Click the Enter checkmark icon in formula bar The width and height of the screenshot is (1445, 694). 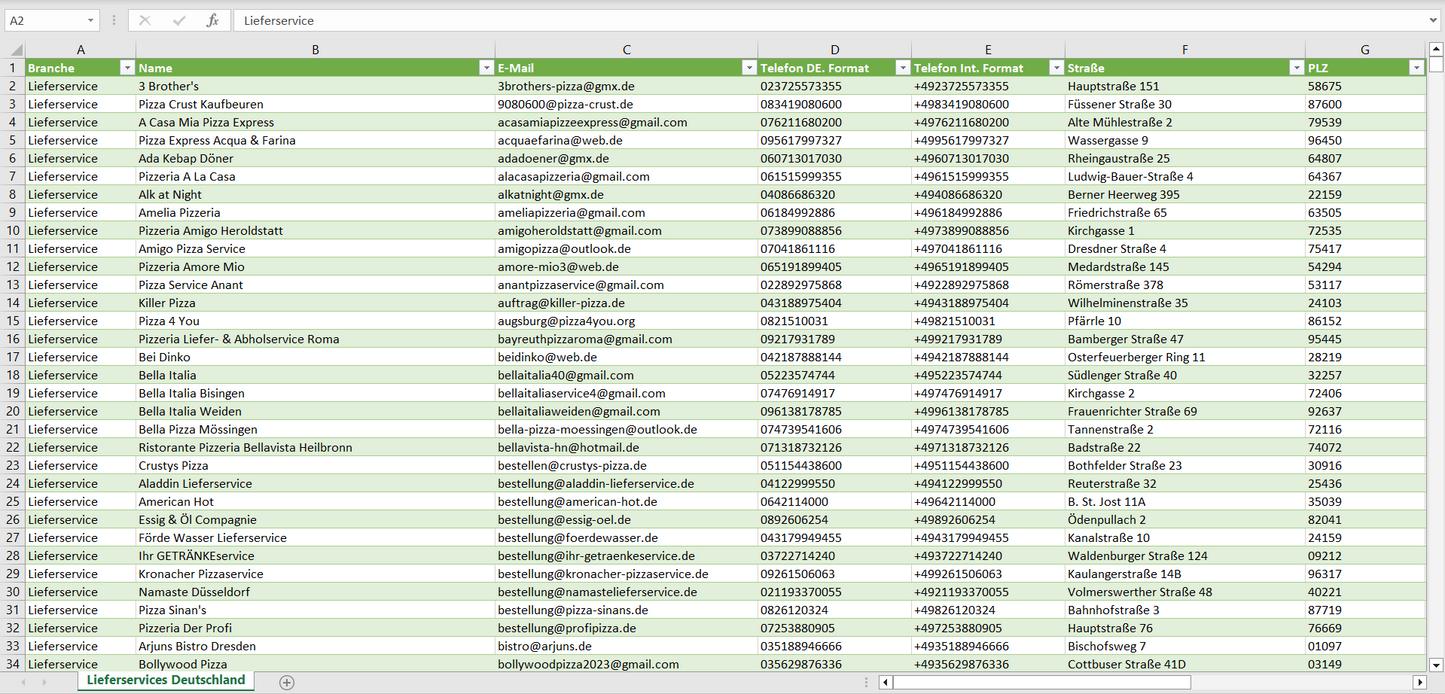(x=179, y=20)
